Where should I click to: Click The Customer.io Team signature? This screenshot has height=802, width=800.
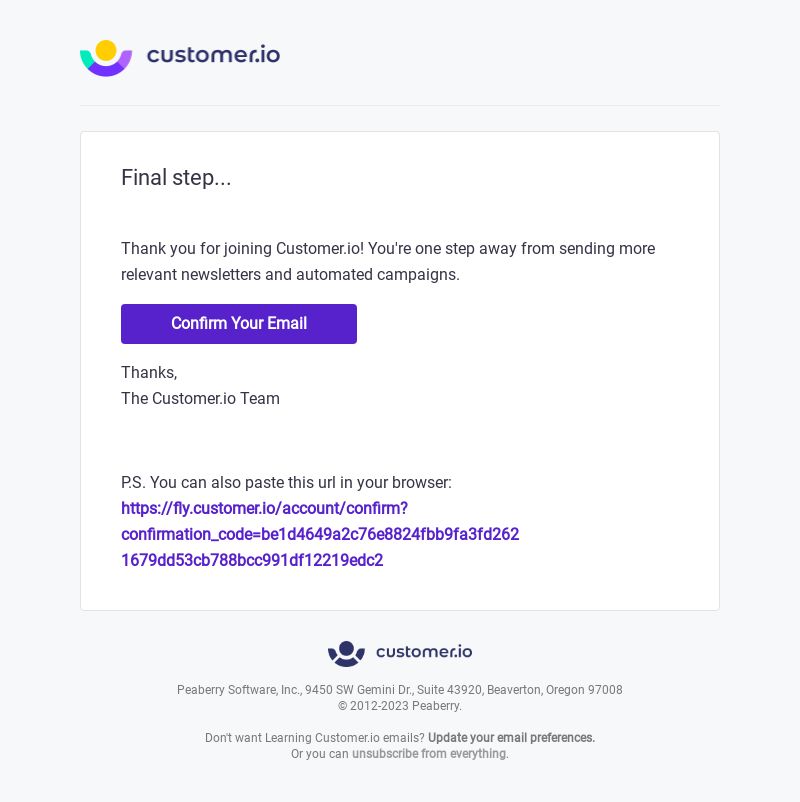pos(201,398)
